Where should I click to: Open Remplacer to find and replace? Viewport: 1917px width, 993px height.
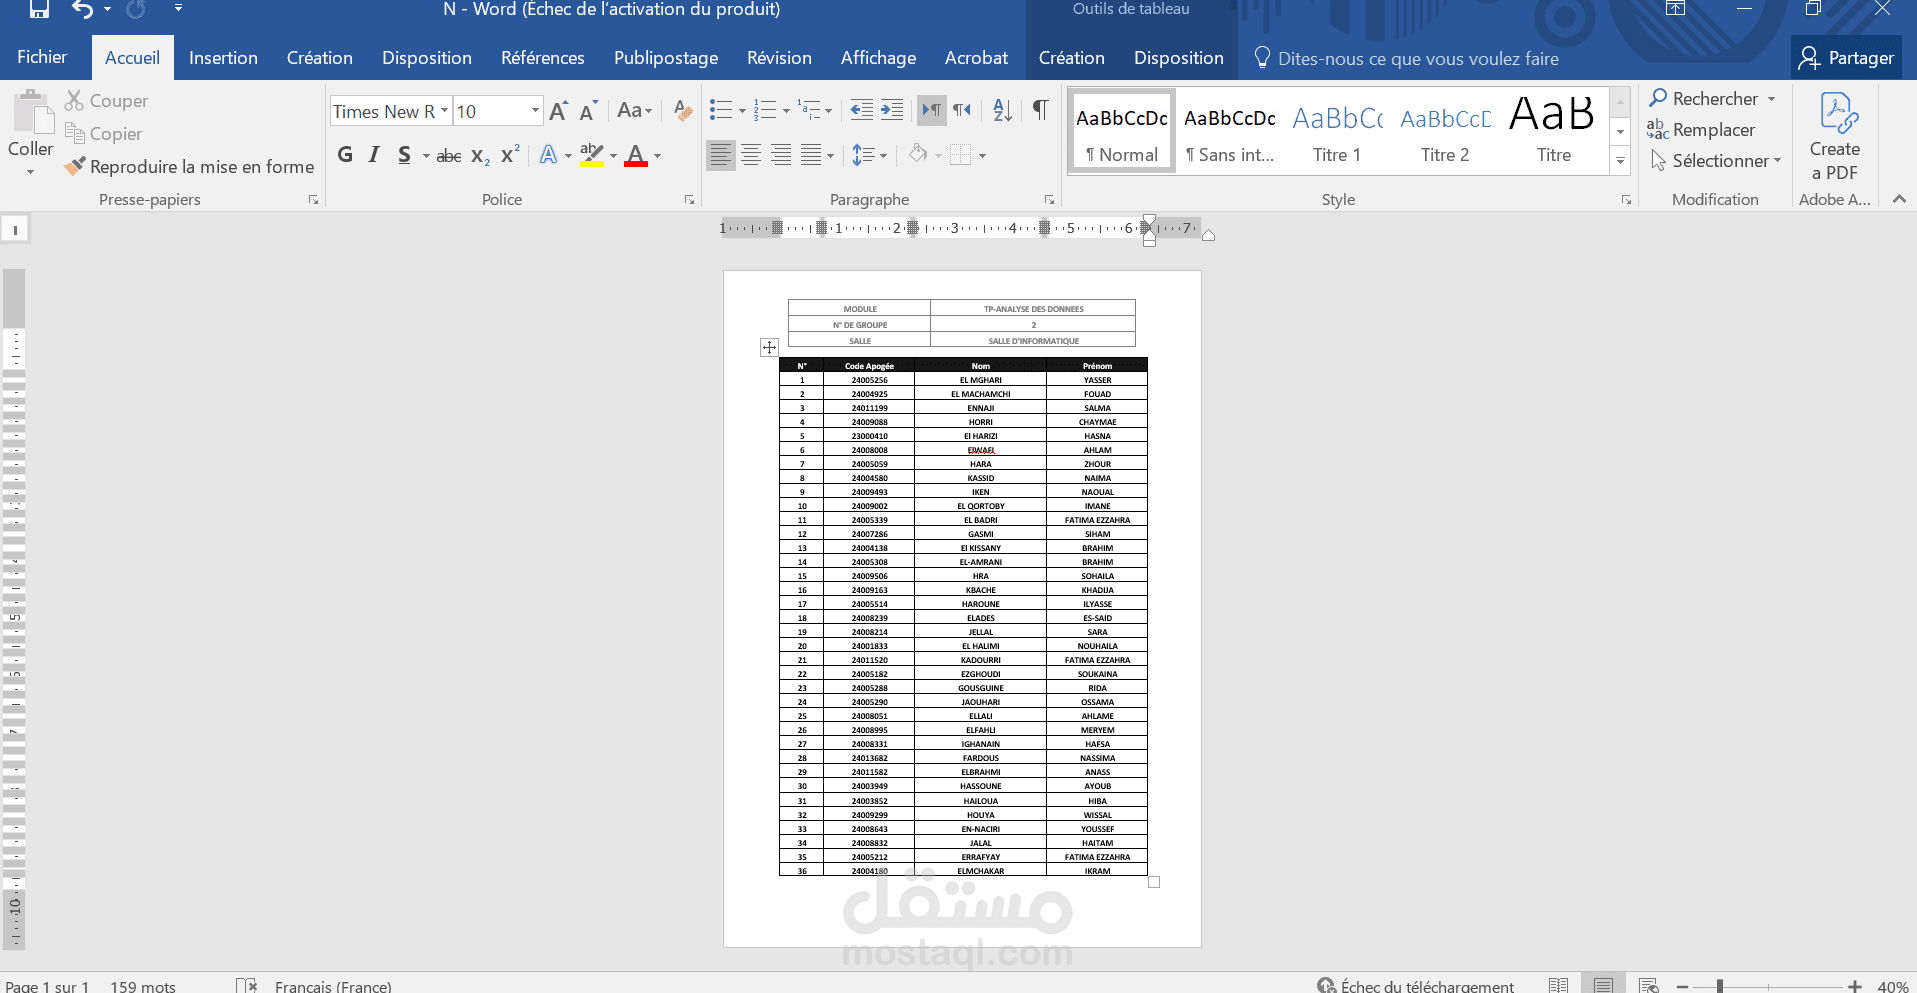pyautogui.click(x=1714, y=130)
